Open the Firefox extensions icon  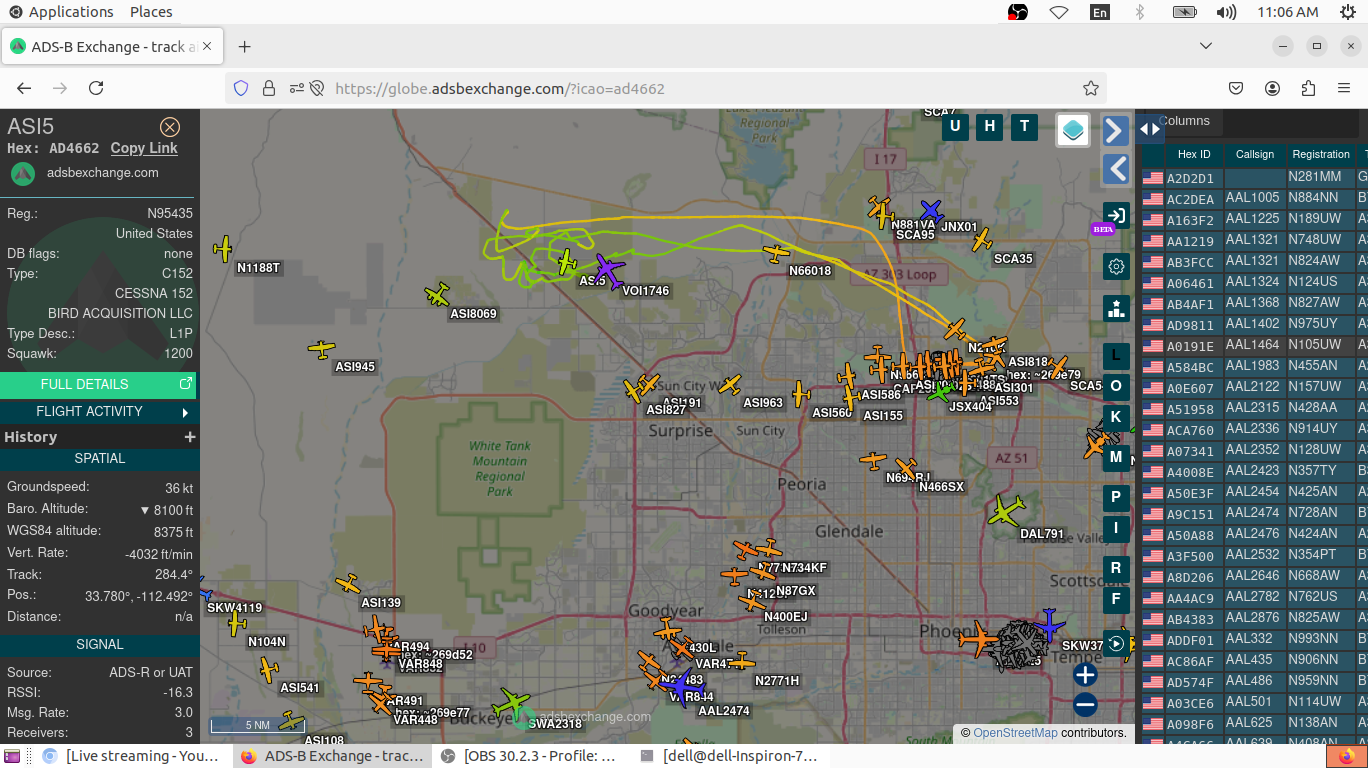point(1308,88)
